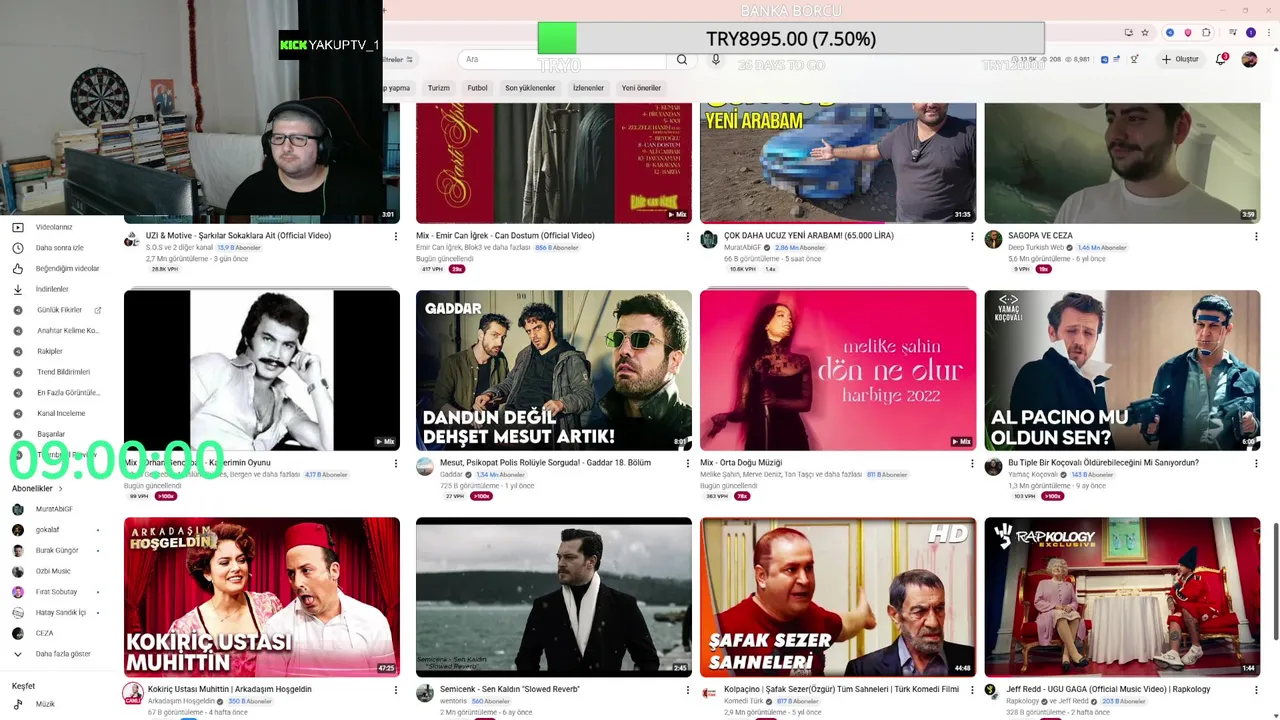This screenshot has width=1280, height=720.
Task: Open the account avatar menu
Action: (x=1249, y=60)
